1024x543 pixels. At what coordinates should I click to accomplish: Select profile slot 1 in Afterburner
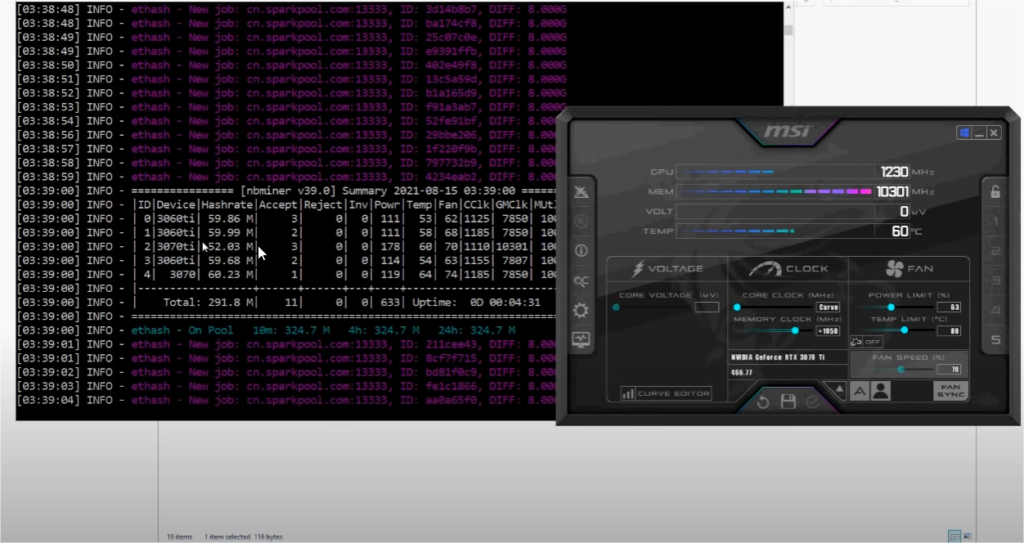pos(996,222)
